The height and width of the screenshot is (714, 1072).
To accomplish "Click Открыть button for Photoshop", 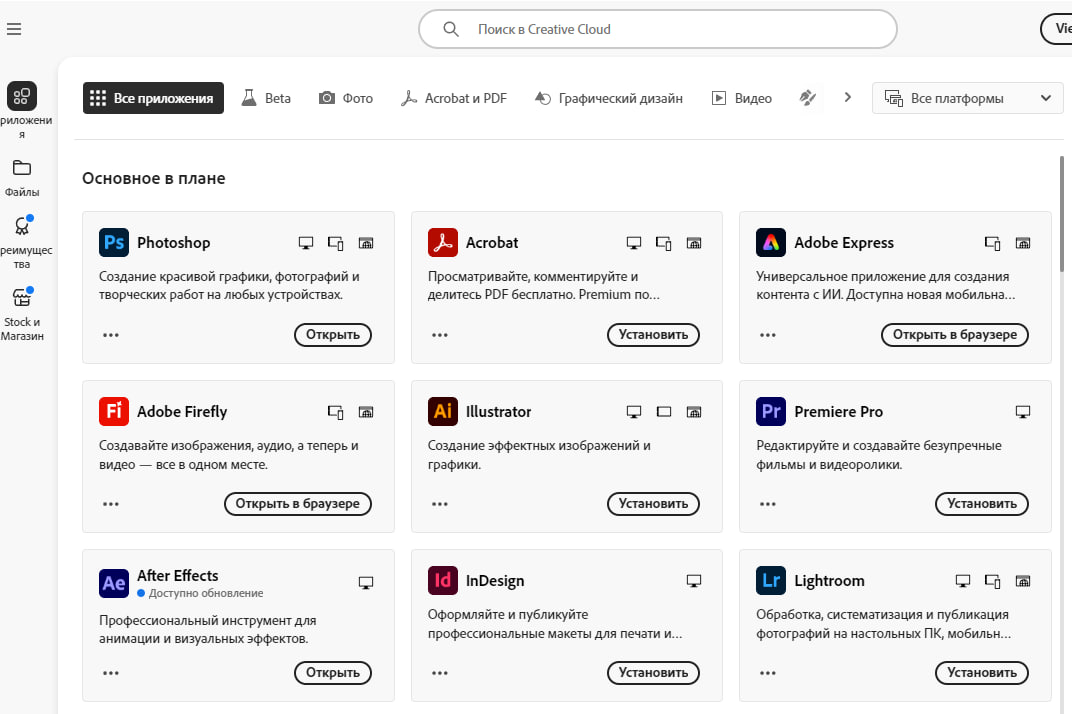I will tap(333, 335).
